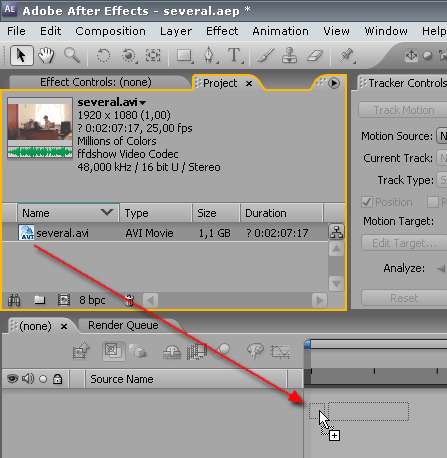Enable Frame Blending timeline switch
Screen dimensions: 447x458
click(x=197, y=352)
